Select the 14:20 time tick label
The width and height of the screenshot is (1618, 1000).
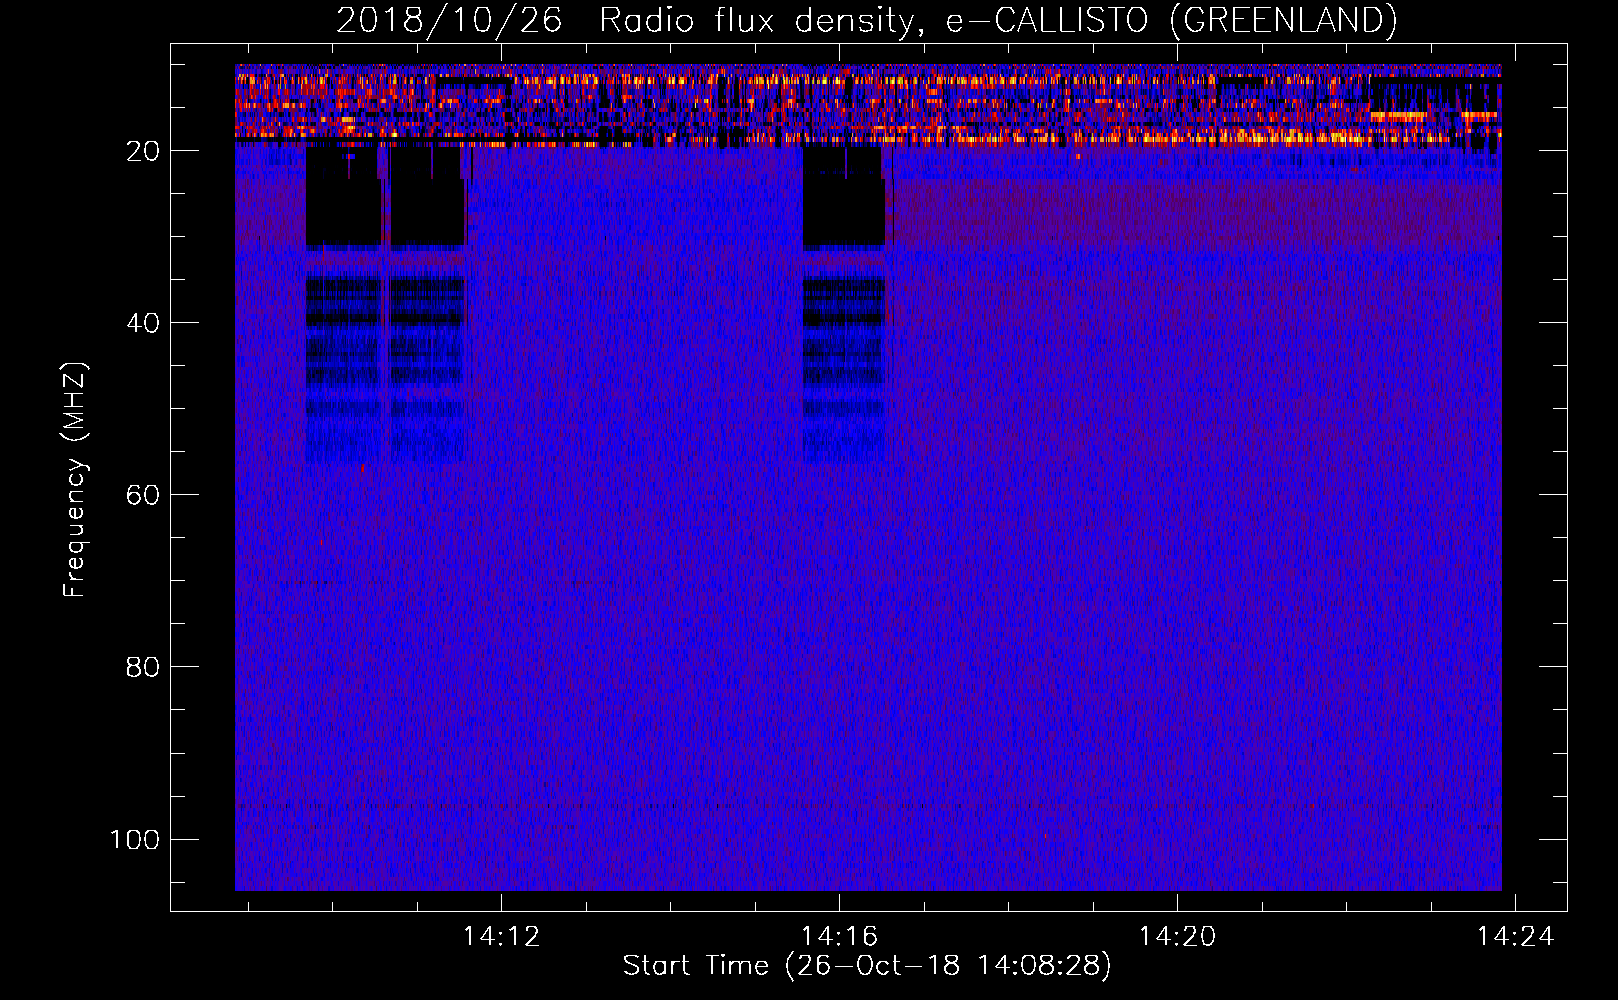1178,936
